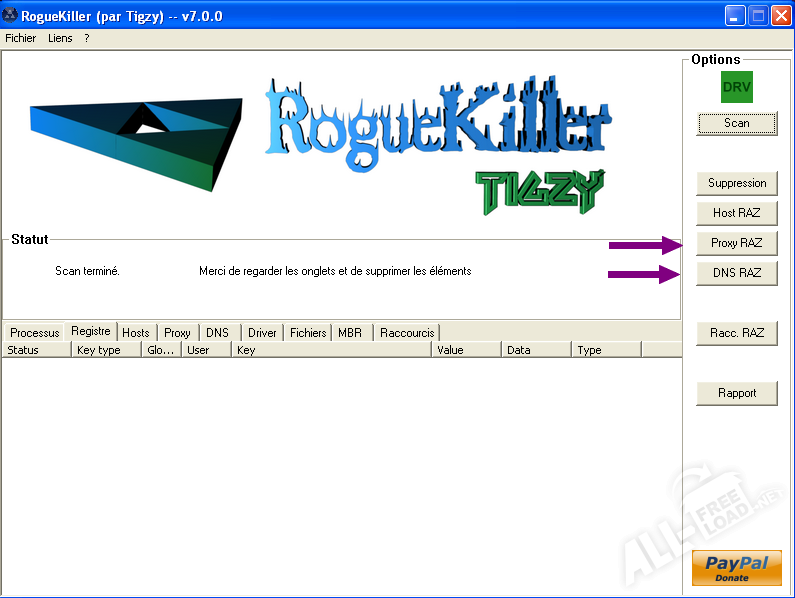The image size is (795, 598).
Task: Click the DNS RAZ button
Action: 736,273
